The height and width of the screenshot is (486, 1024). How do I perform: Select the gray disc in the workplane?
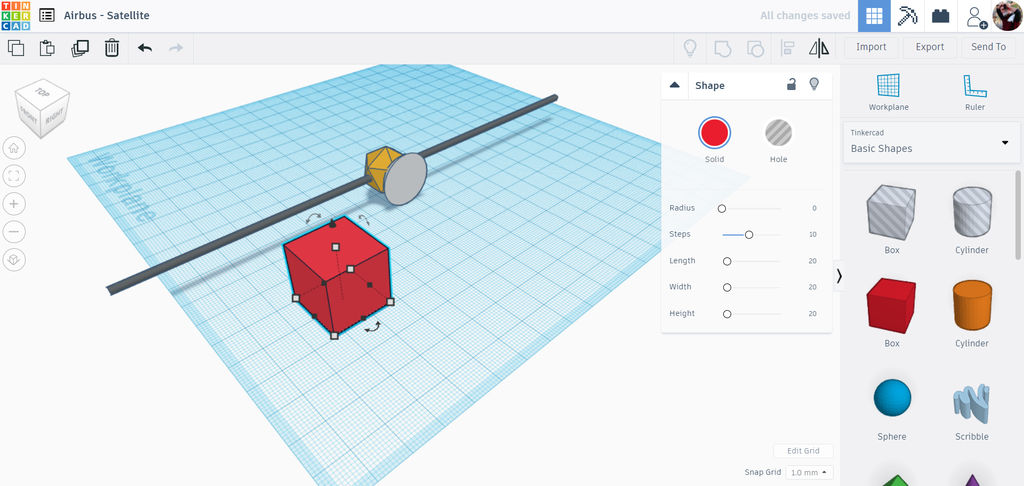pyautogui.click(x=405, y=178)
